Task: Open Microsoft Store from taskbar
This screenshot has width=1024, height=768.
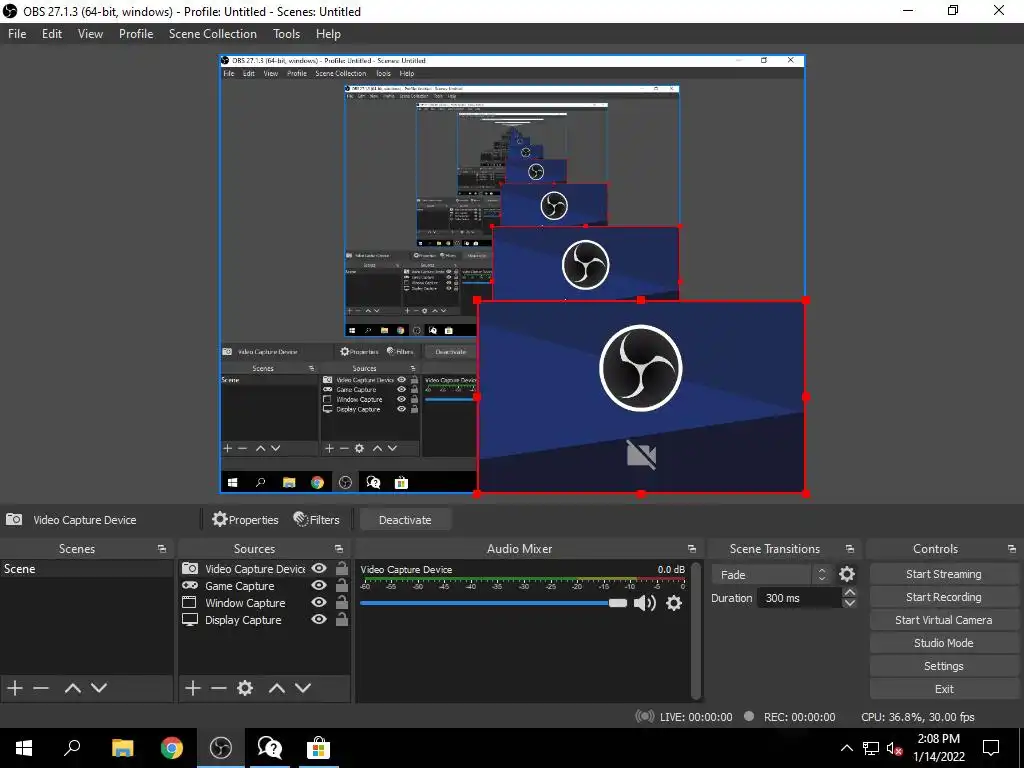Action: click(x=319, y=748)
